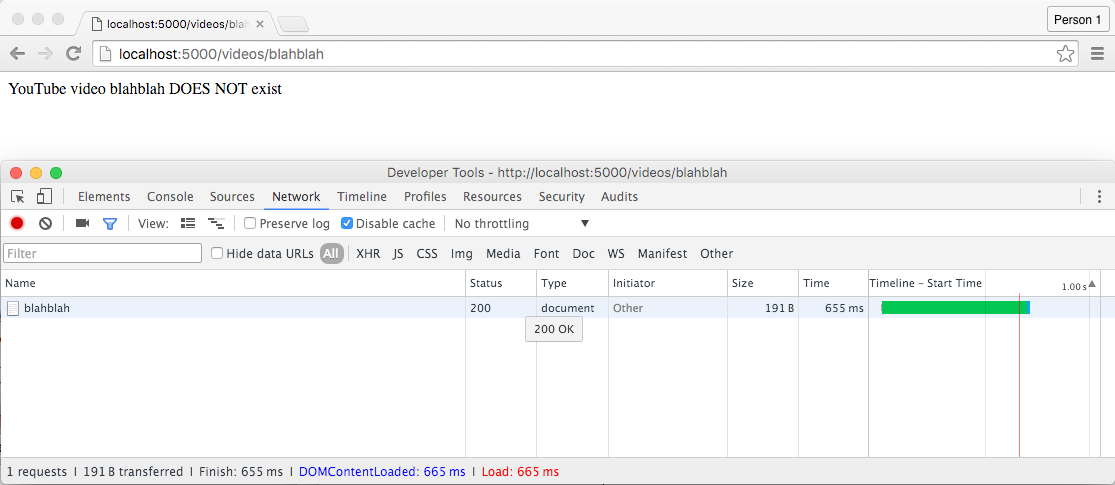
Task: Open the Timeline tab
Action: click(362, 197)
